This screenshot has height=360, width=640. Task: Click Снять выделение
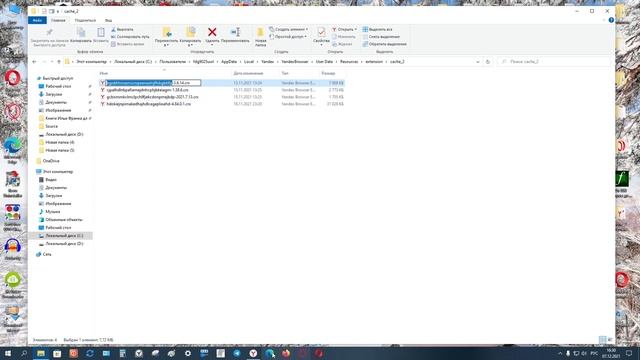(381, 37)
